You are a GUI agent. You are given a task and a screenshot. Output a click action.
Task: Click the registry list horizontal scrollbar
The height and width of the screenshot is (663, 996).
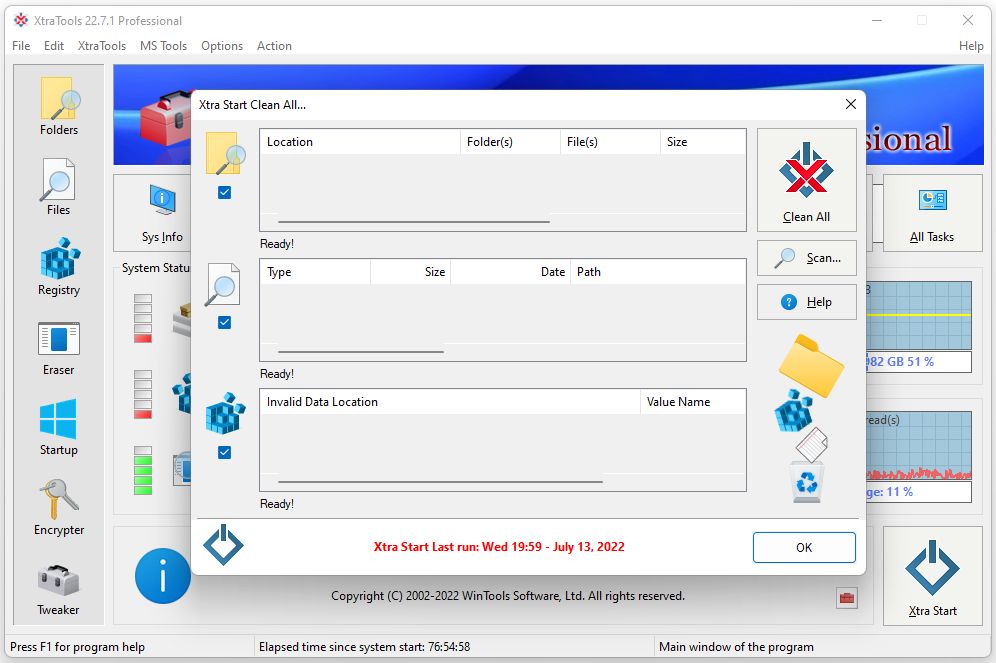point(440,481)
